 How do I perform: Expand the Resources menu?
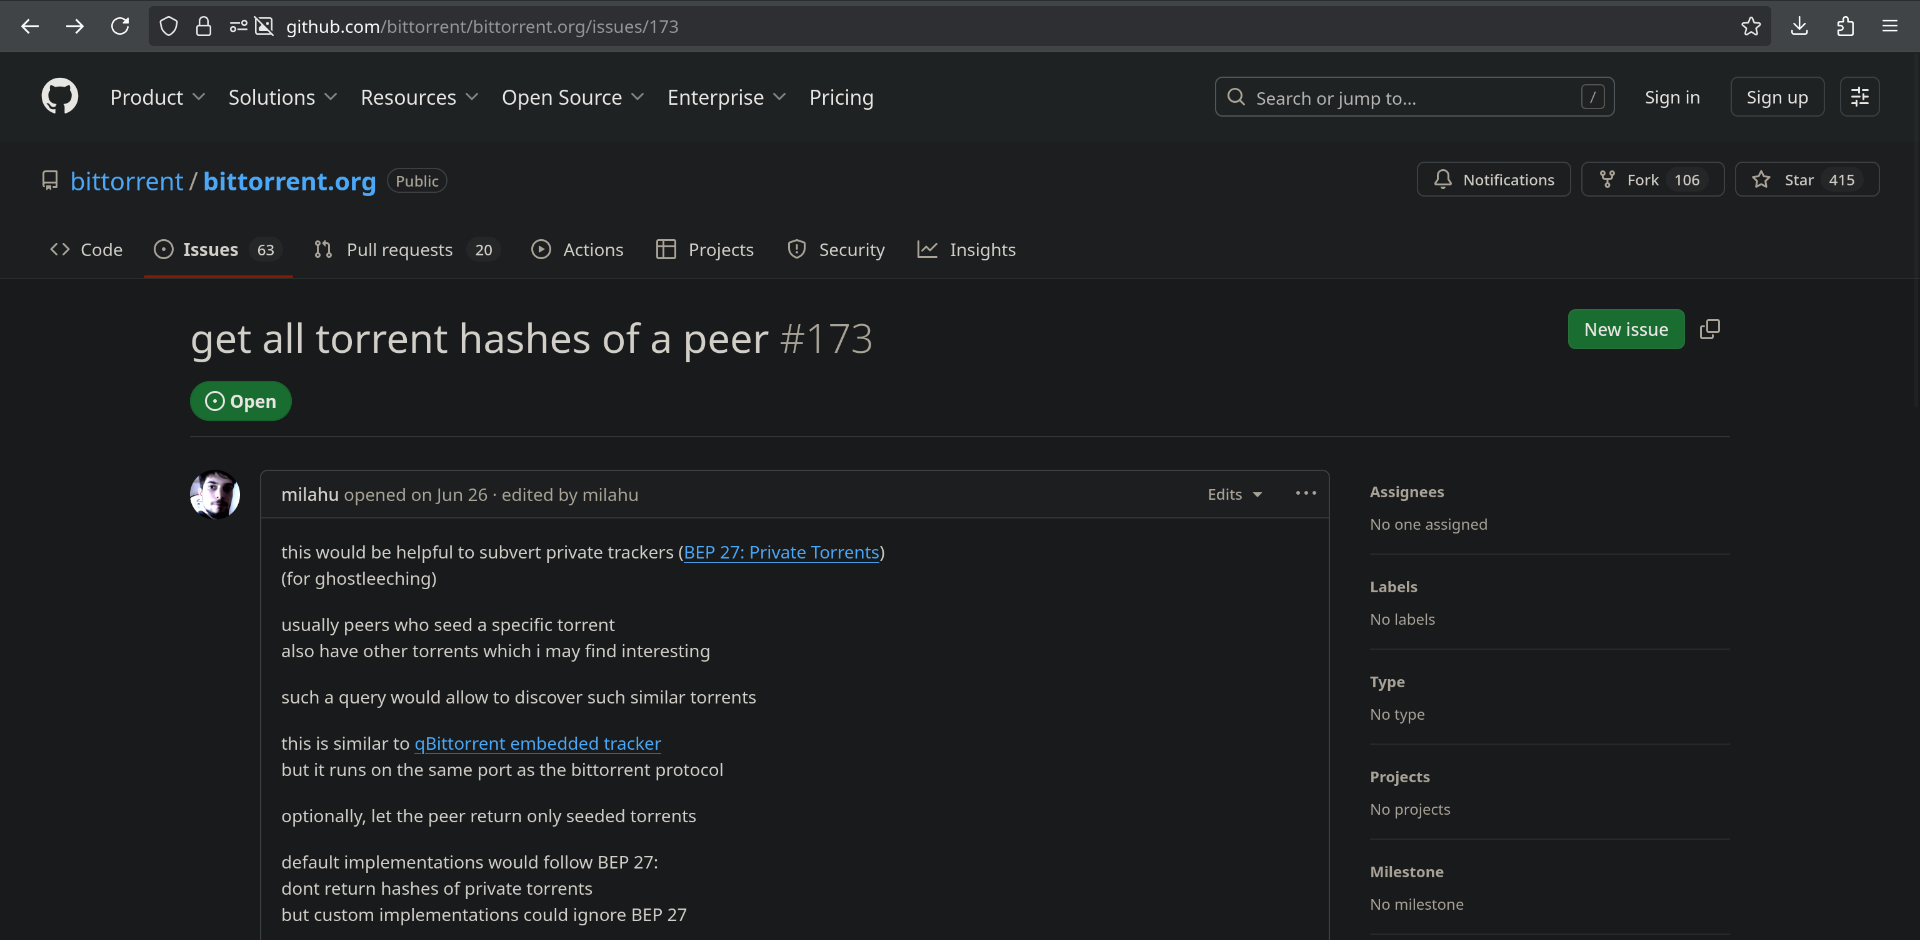420,97
